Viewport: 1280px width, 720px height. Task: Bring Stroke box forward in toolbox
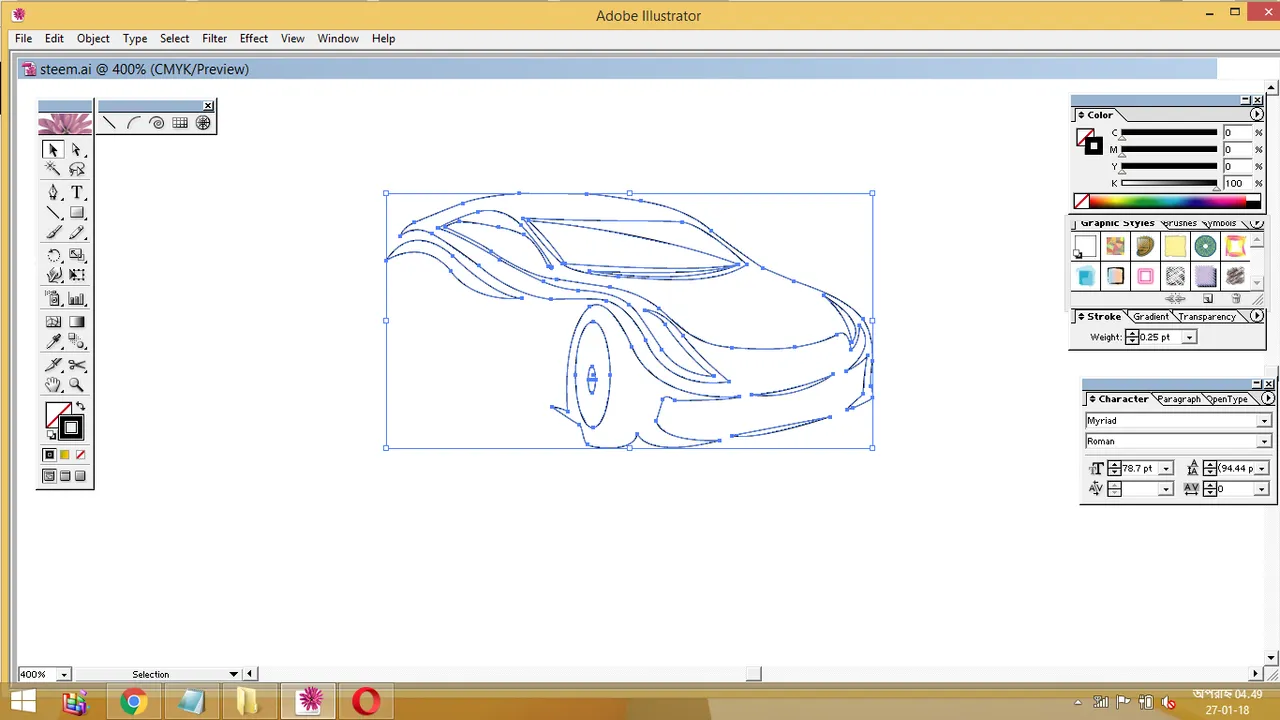[x=71, y=428]
